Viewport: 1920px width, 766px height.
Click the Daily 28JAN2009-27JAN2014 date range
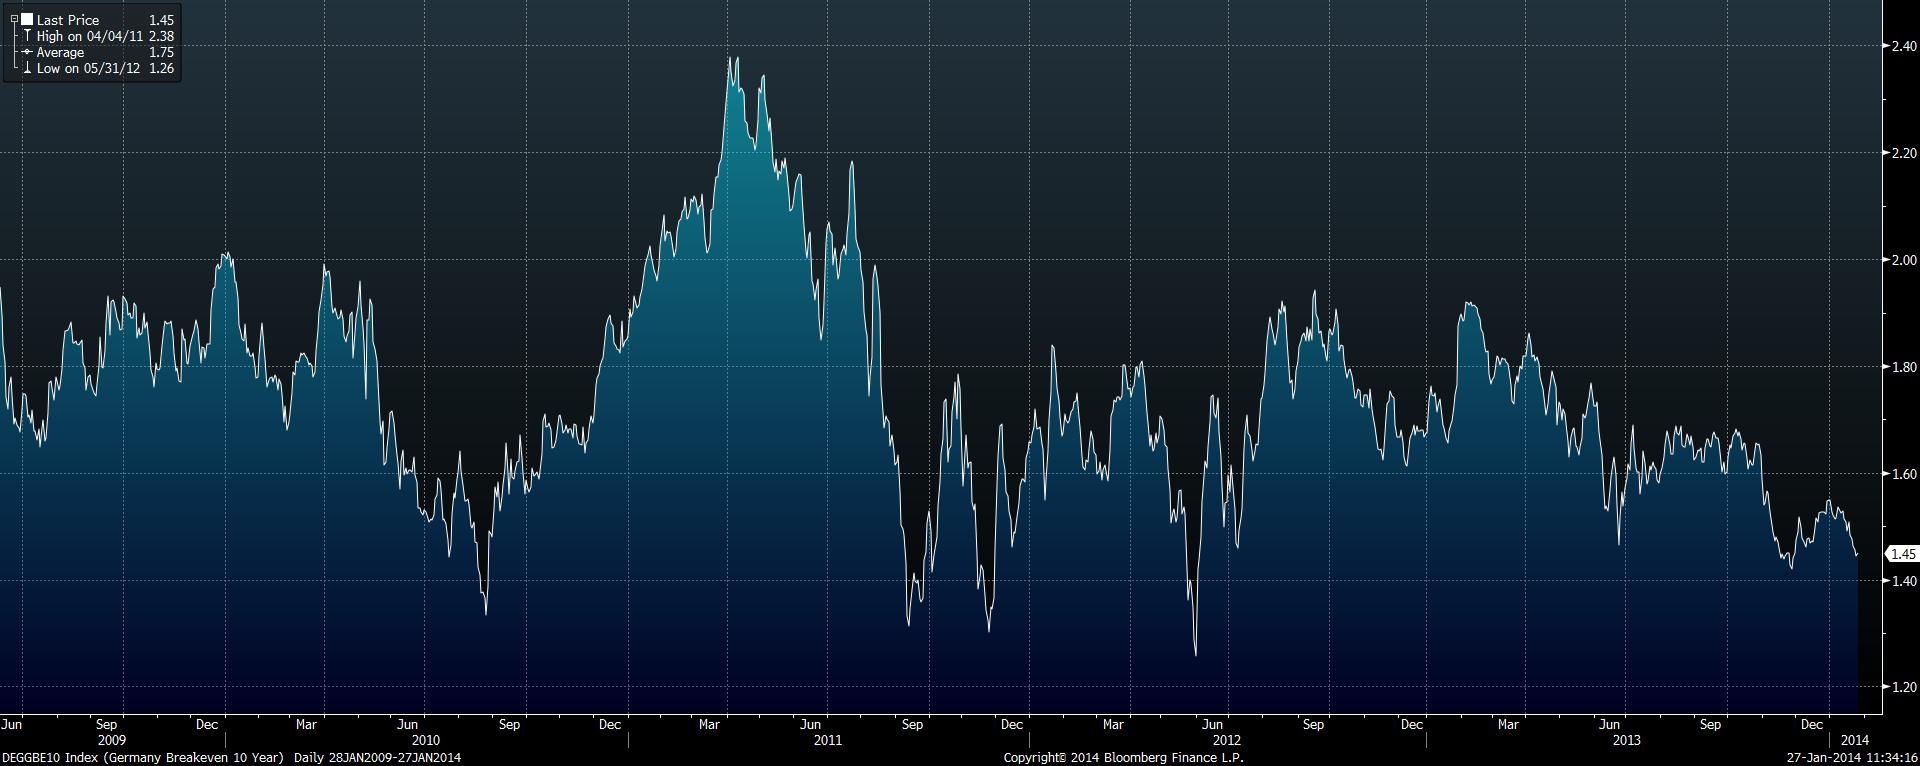[377, 758]
